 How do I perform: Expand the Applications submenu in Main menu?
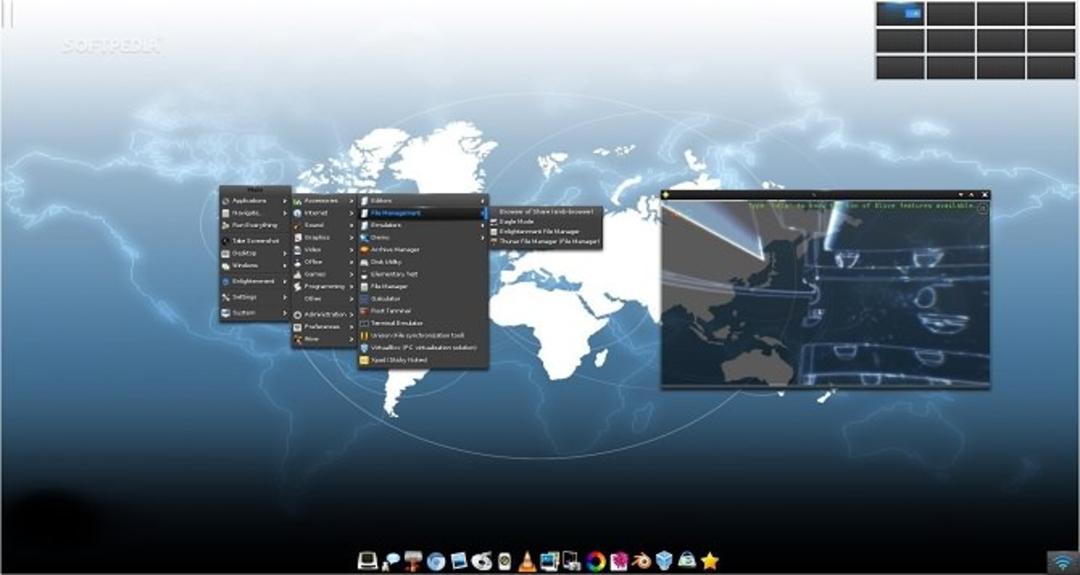(x=255, y=201)
